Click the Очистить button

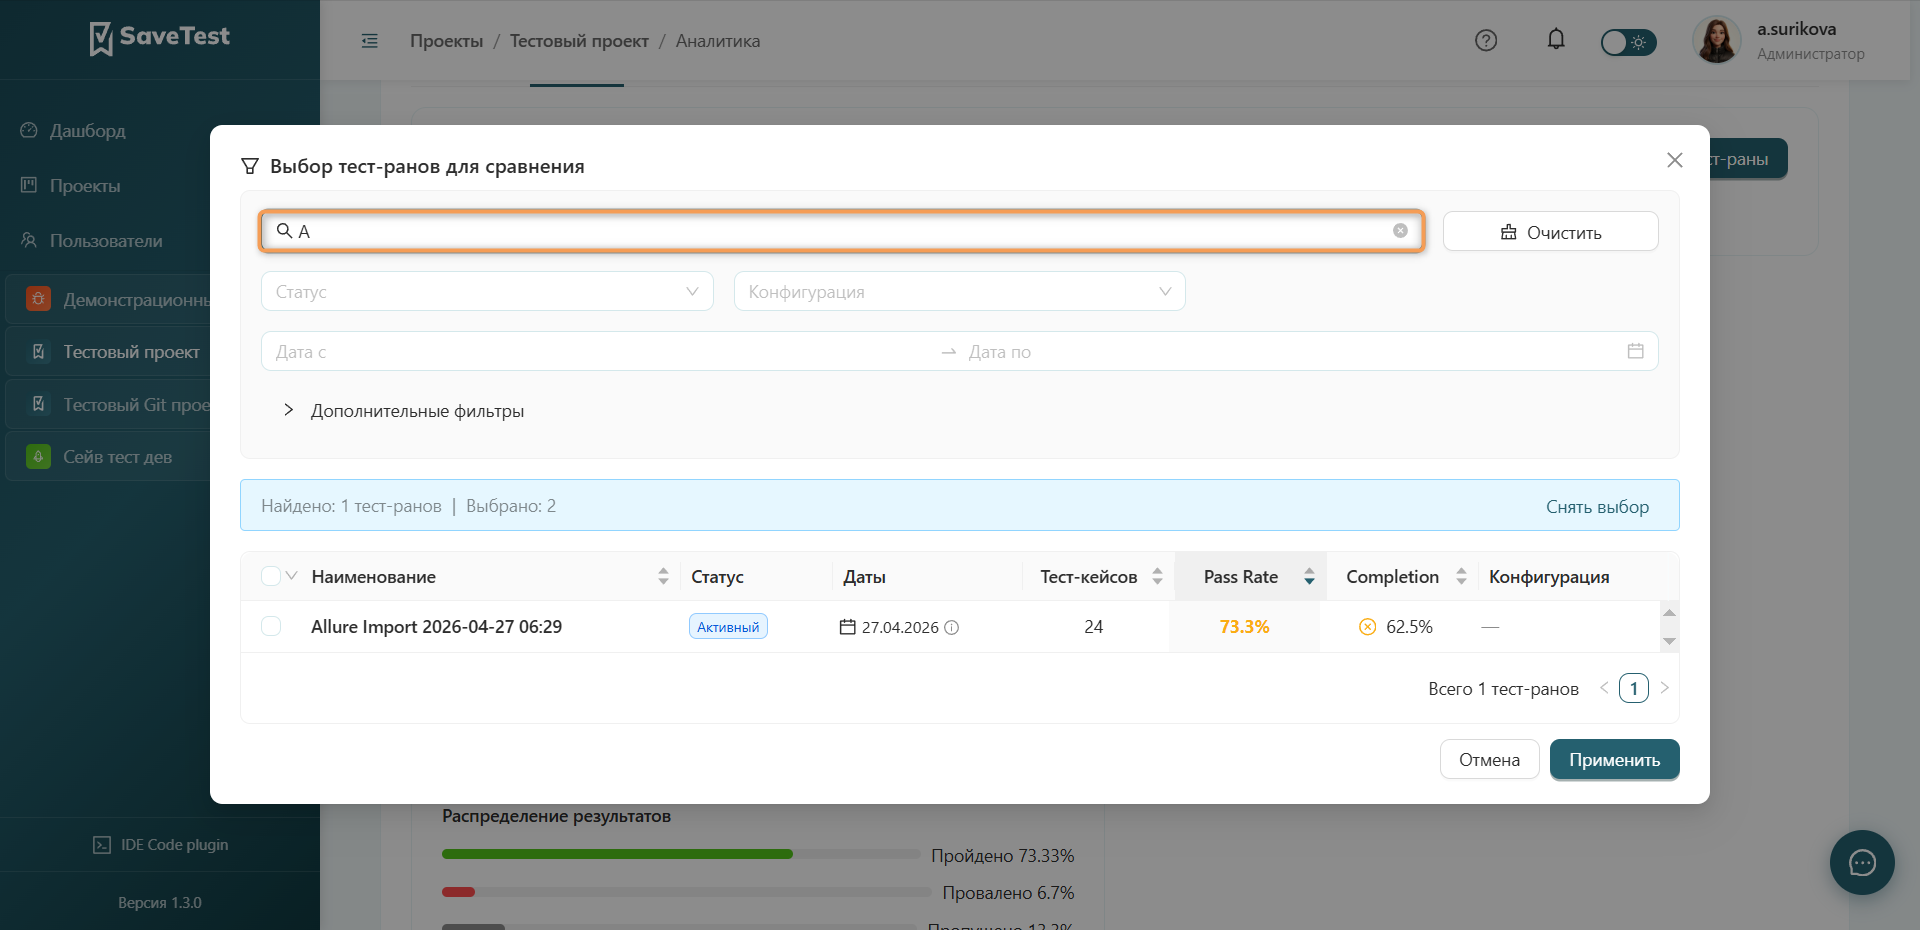(1550, 231)
